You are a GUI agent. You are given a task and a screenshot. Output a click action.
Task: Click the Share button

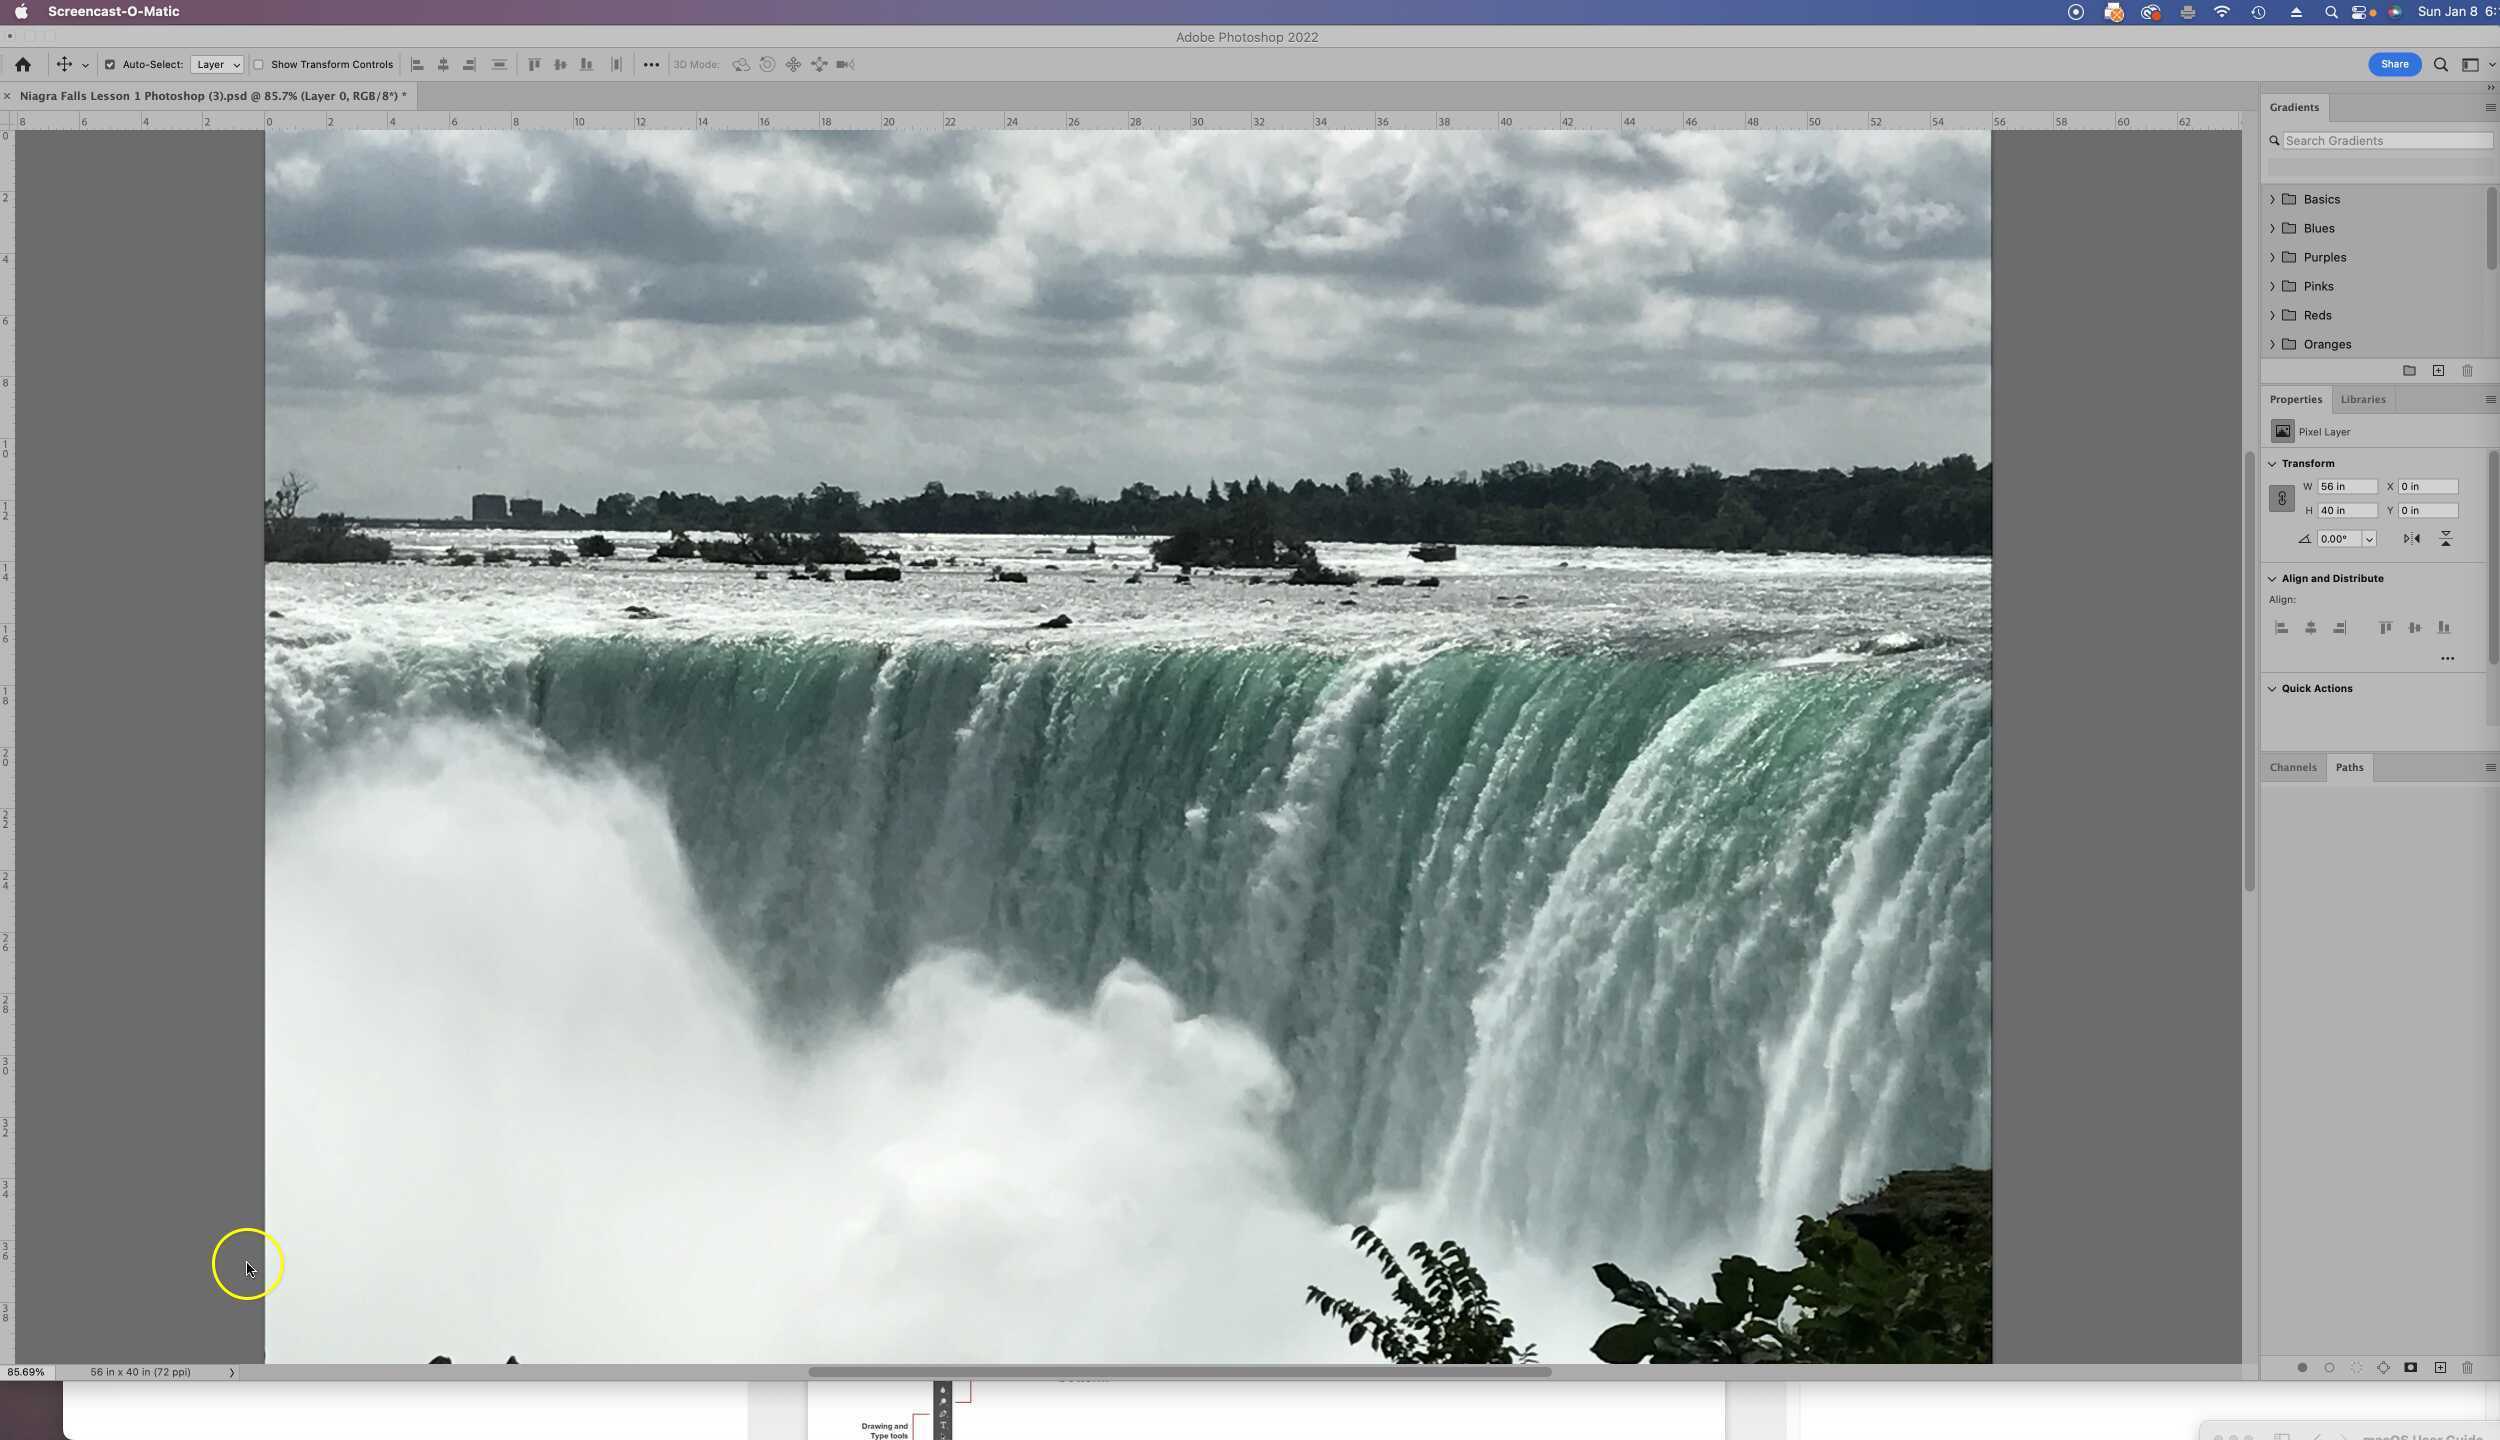(x=2395, y=64)
